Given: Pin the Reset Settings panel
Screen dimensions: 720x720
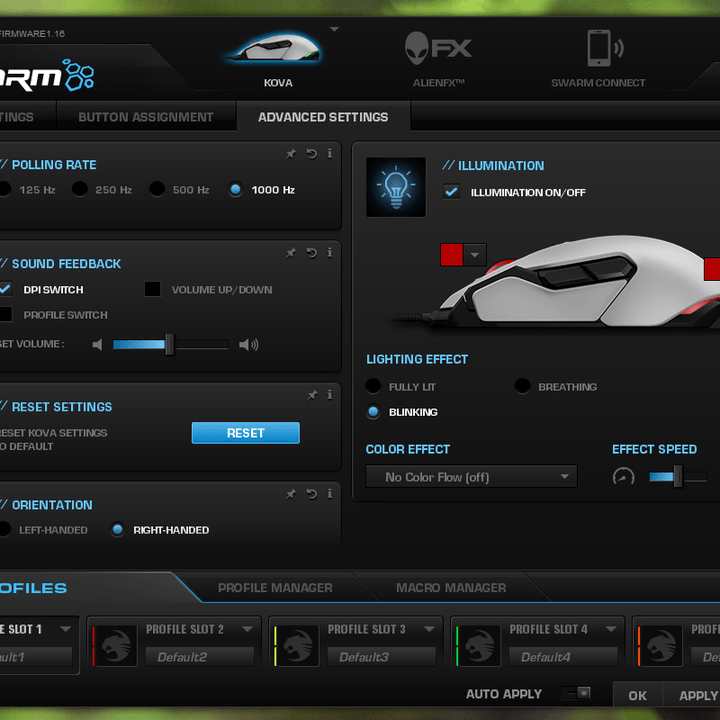Looking at the screenshot, I should 313,395.
